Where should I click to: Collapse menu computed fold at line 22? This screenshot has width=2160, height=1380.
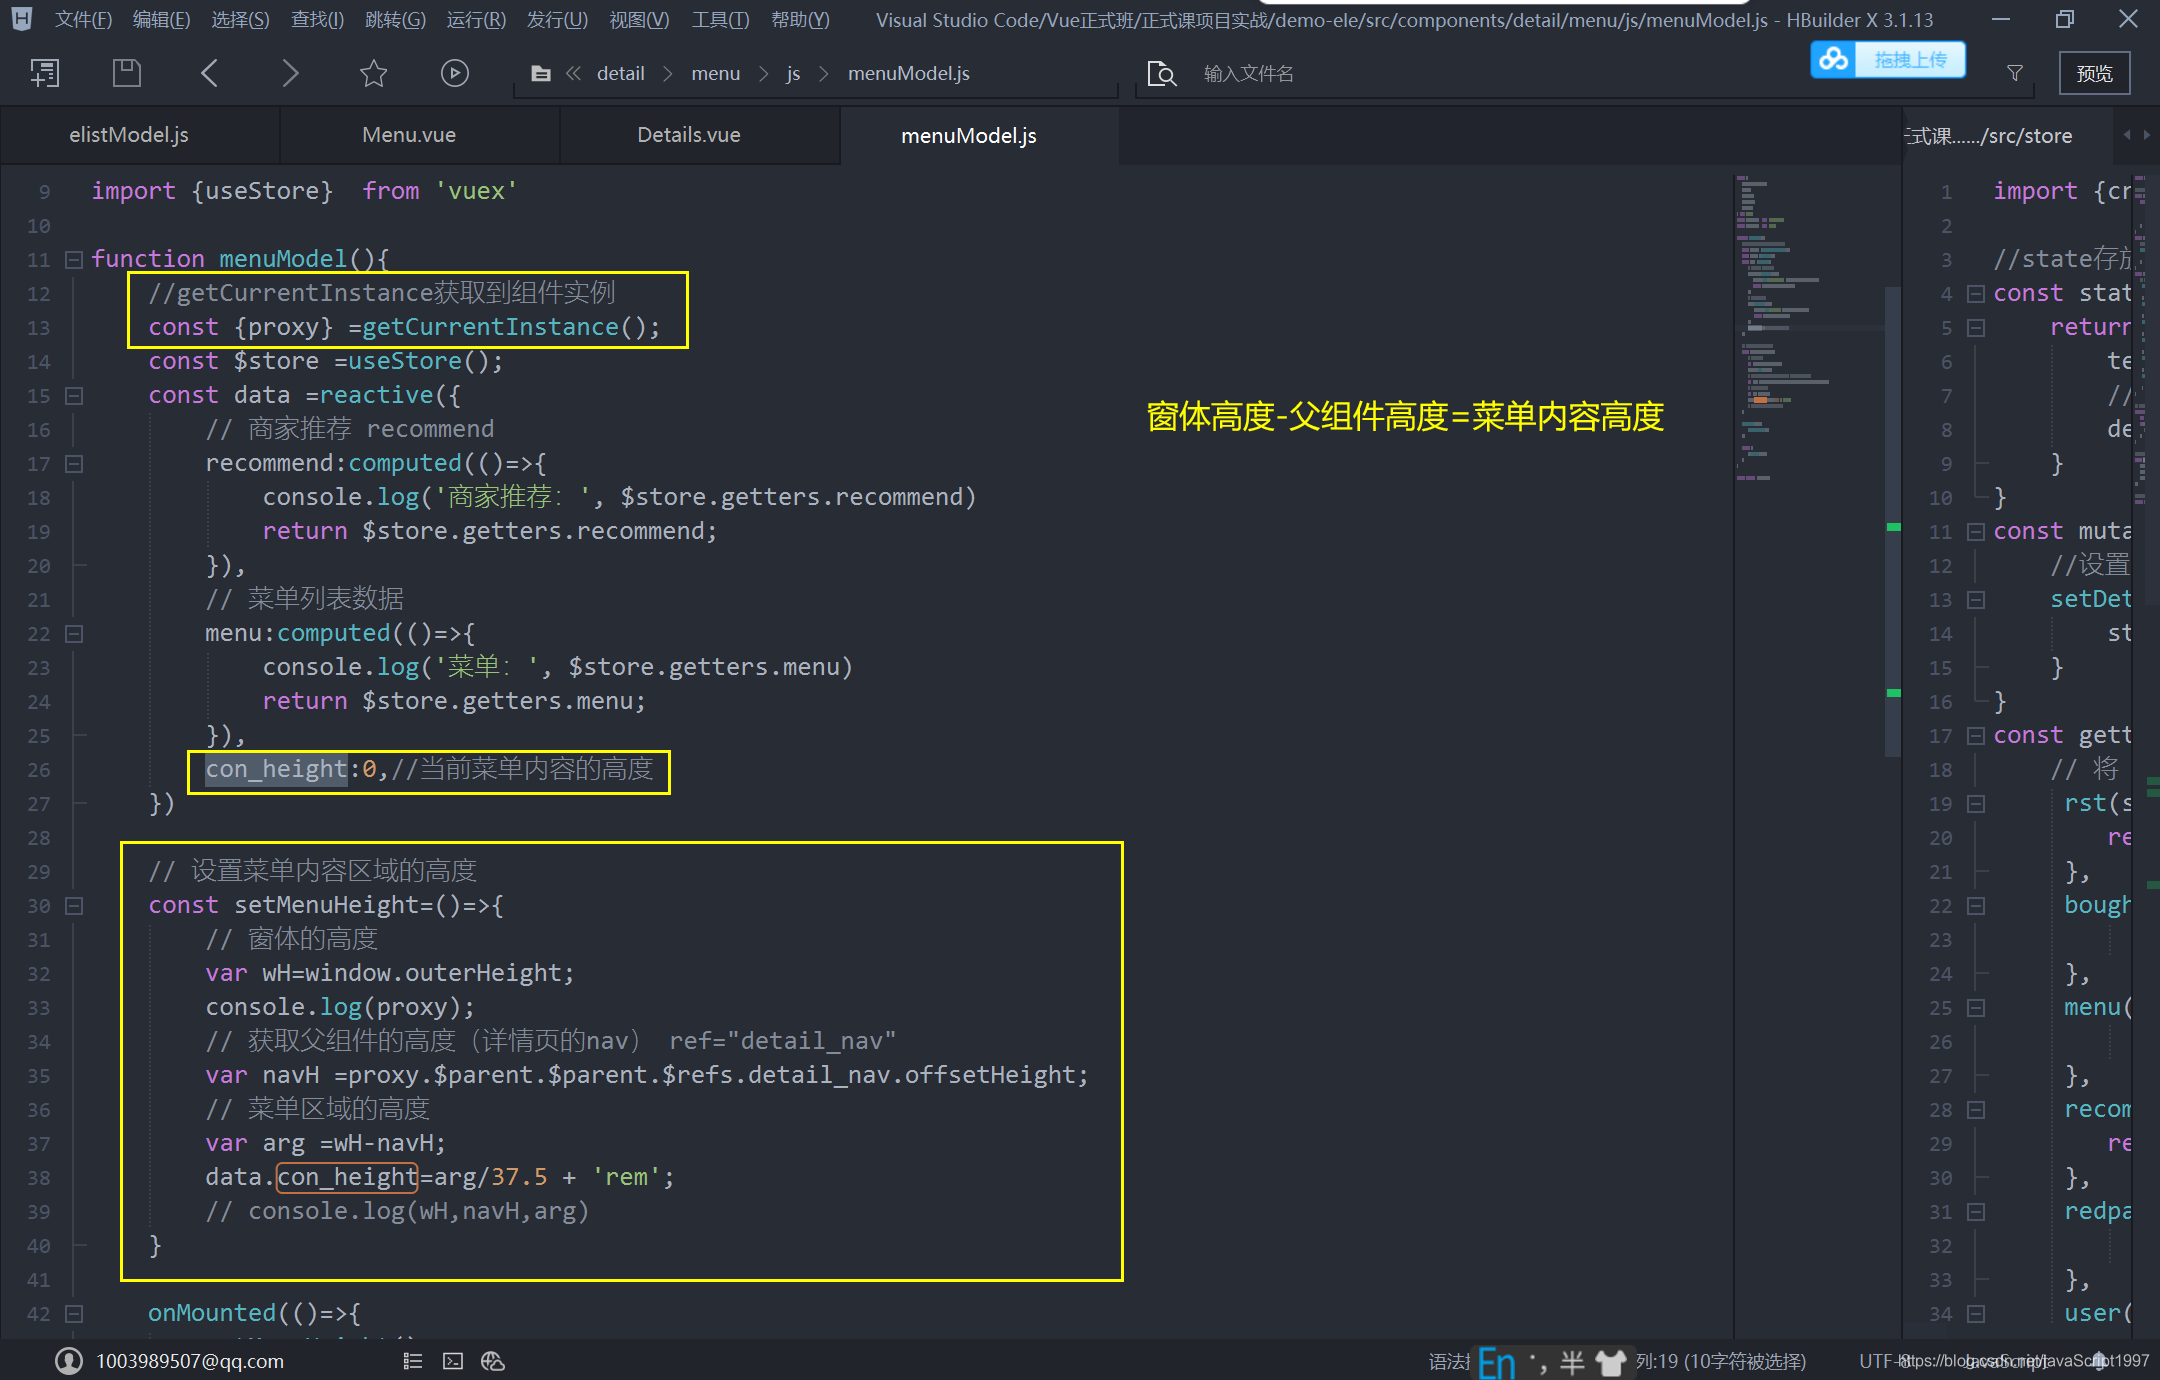click(73, 634)
